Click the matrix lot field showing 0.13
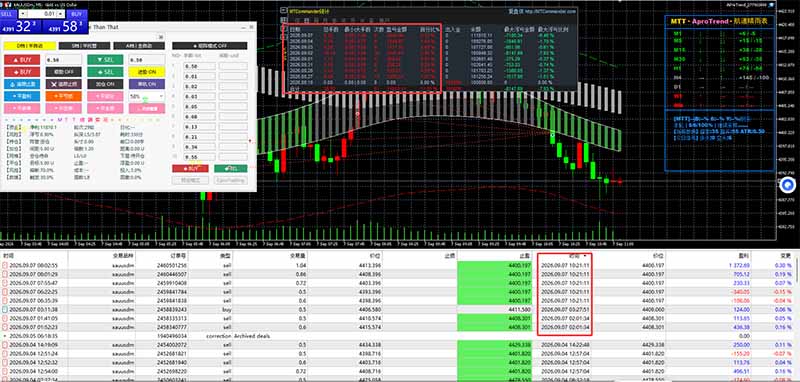 (x=198, y=127)
